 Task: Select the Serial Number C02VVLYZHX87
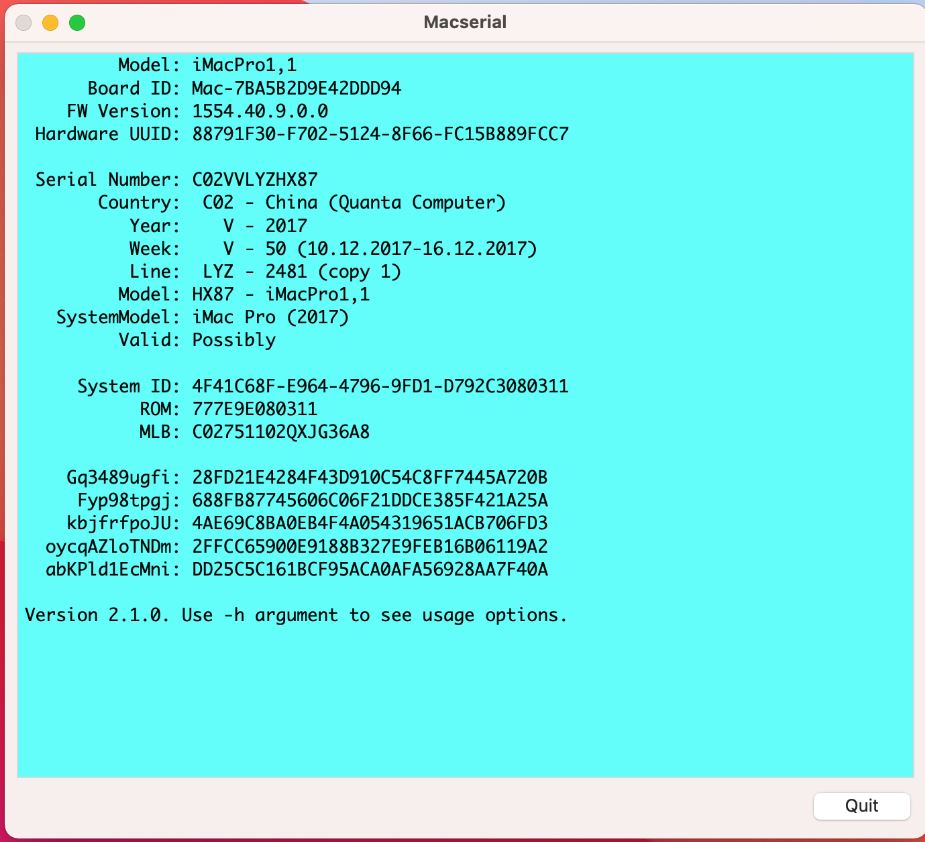(x=255, y=179)
